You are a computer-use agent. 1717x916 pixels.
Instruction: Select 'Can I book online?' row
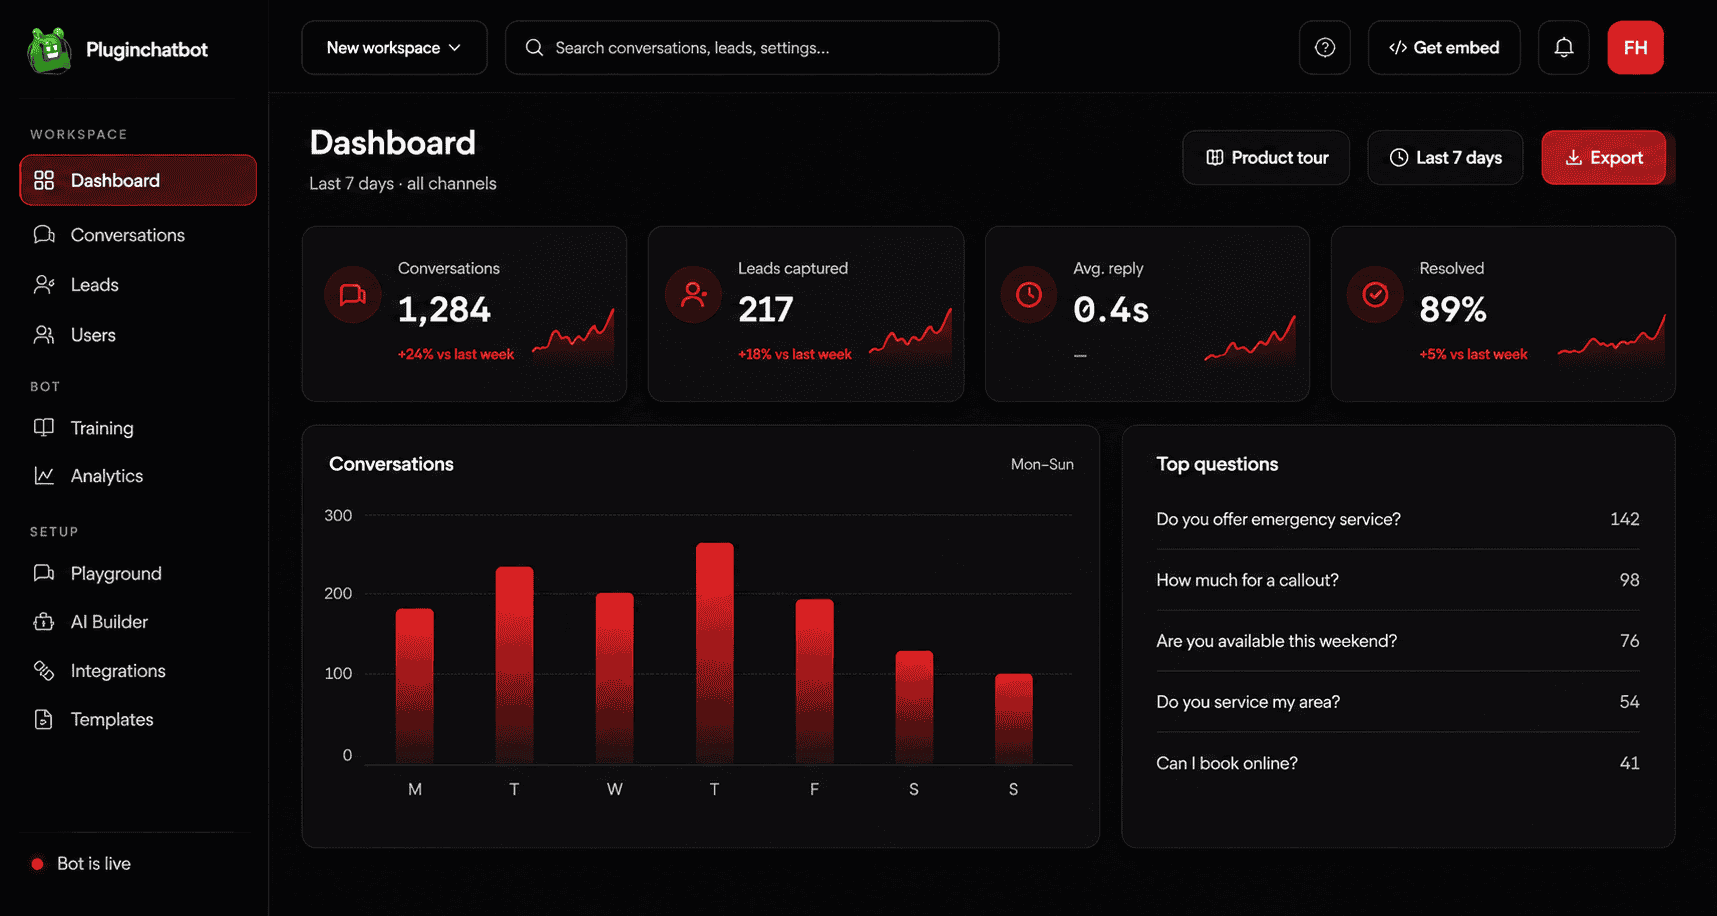tap(1398, 763)
